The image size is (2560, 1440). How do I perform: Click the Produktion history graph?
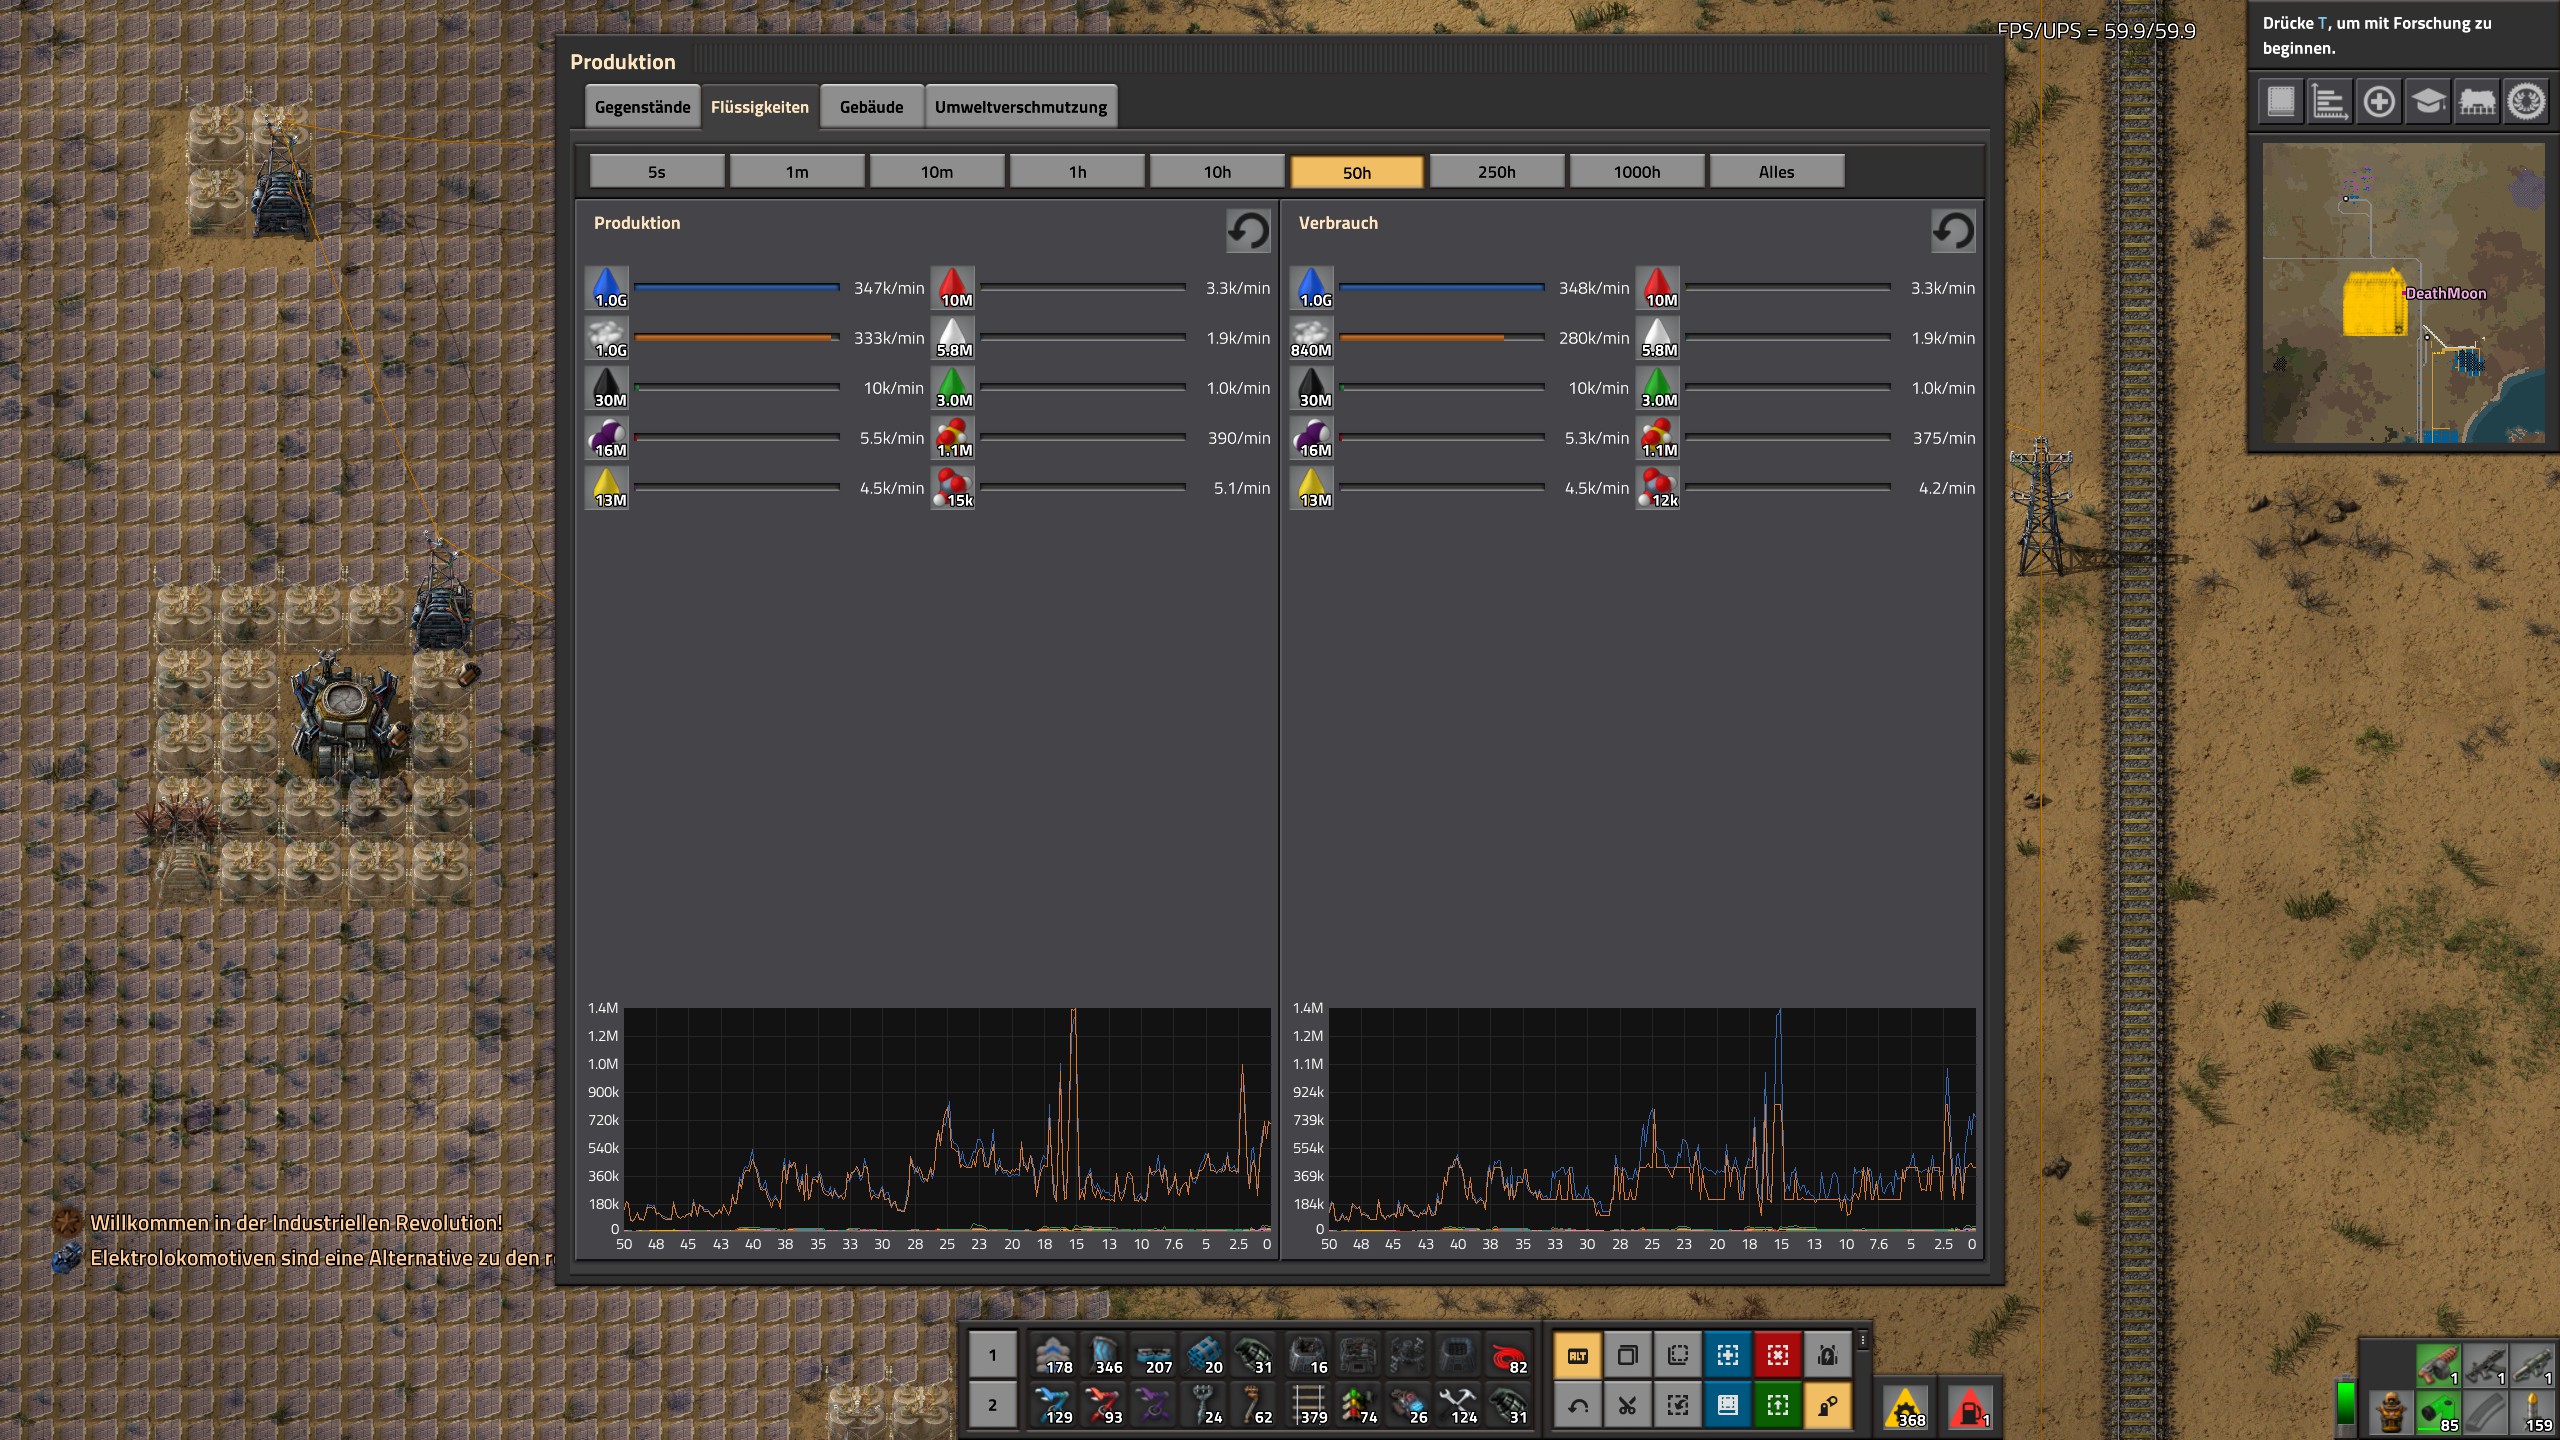point(947,1119)
